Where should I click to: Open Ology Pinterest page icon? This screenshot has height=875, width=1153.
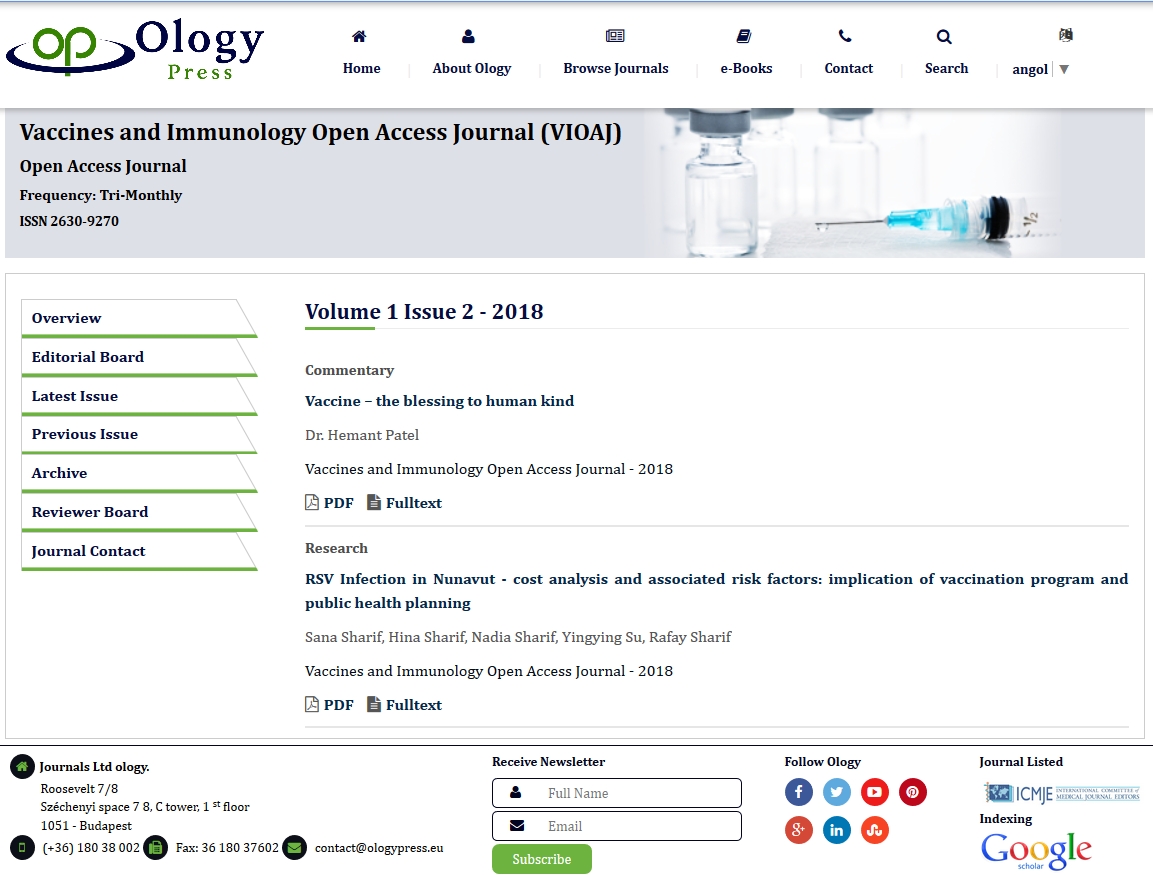(913, 792)
